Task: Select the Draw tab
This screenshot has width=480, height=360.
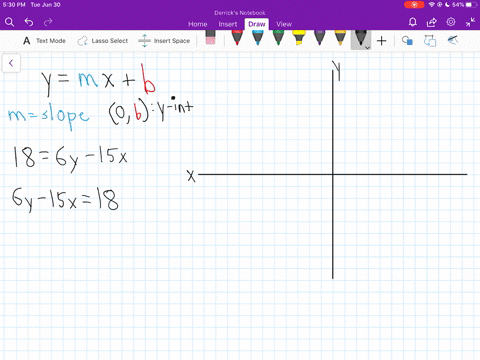Action: 257,24
